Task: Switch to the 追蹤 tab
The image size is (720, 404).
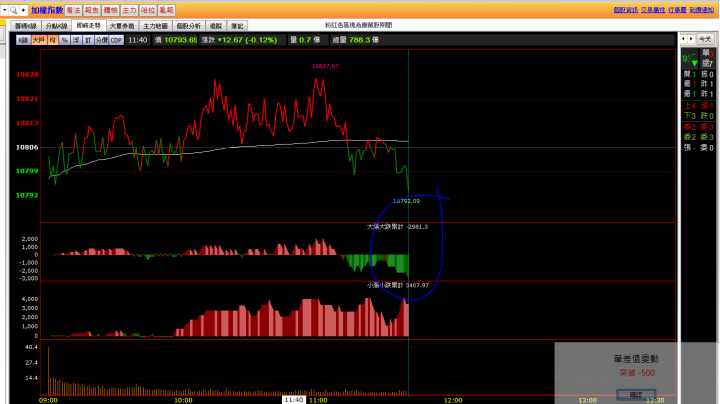Action: [216, 26]
